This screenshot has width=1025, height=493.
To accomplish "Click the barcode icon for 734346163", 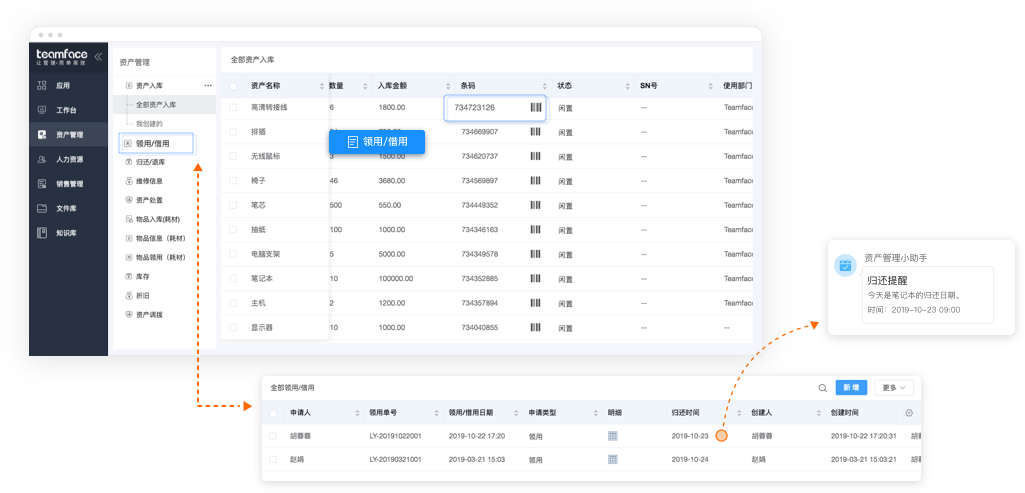I will [x=536, y=230].
